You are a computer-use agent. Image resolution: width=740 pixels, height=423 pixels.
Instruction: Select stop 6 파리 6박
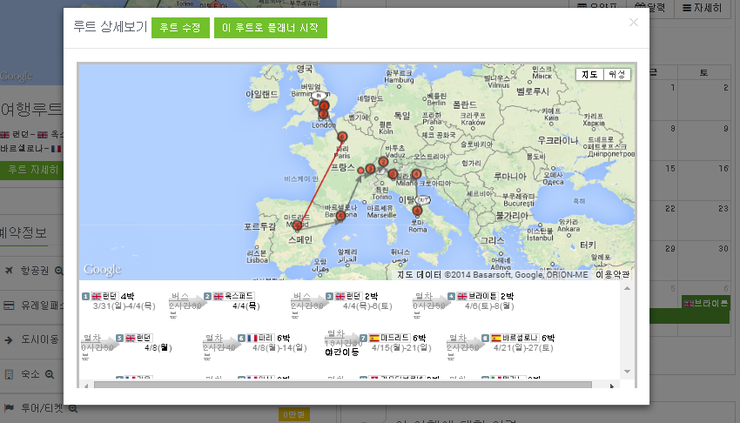click(264, 338)
